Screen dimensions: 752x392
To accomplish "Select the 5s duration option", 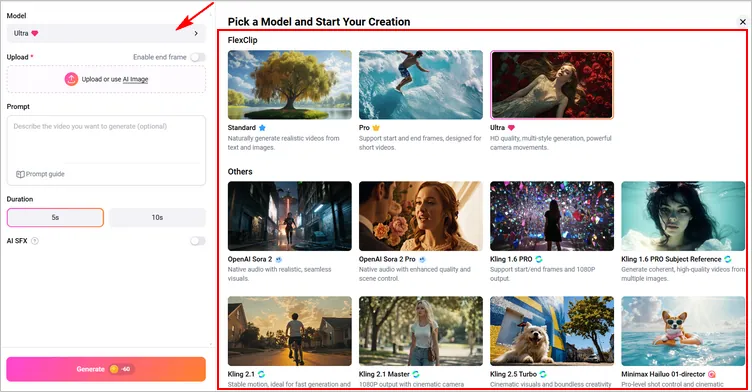I will tap(55, 217).
